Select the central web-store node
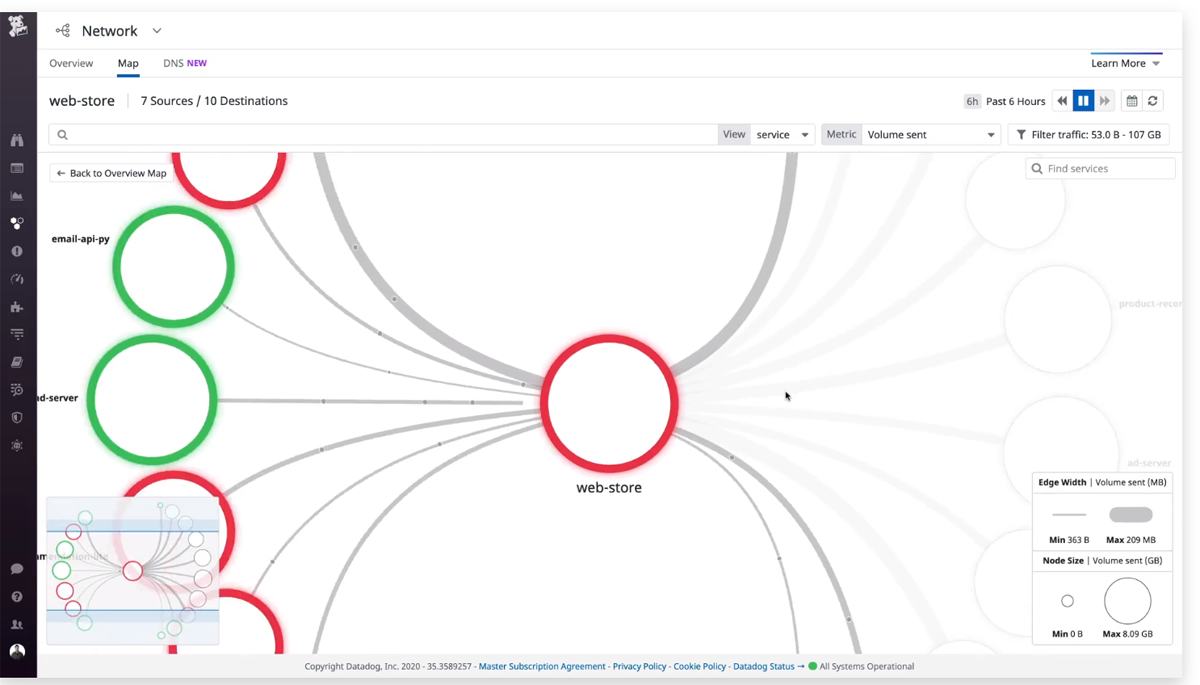 click(x=609, y=403)
